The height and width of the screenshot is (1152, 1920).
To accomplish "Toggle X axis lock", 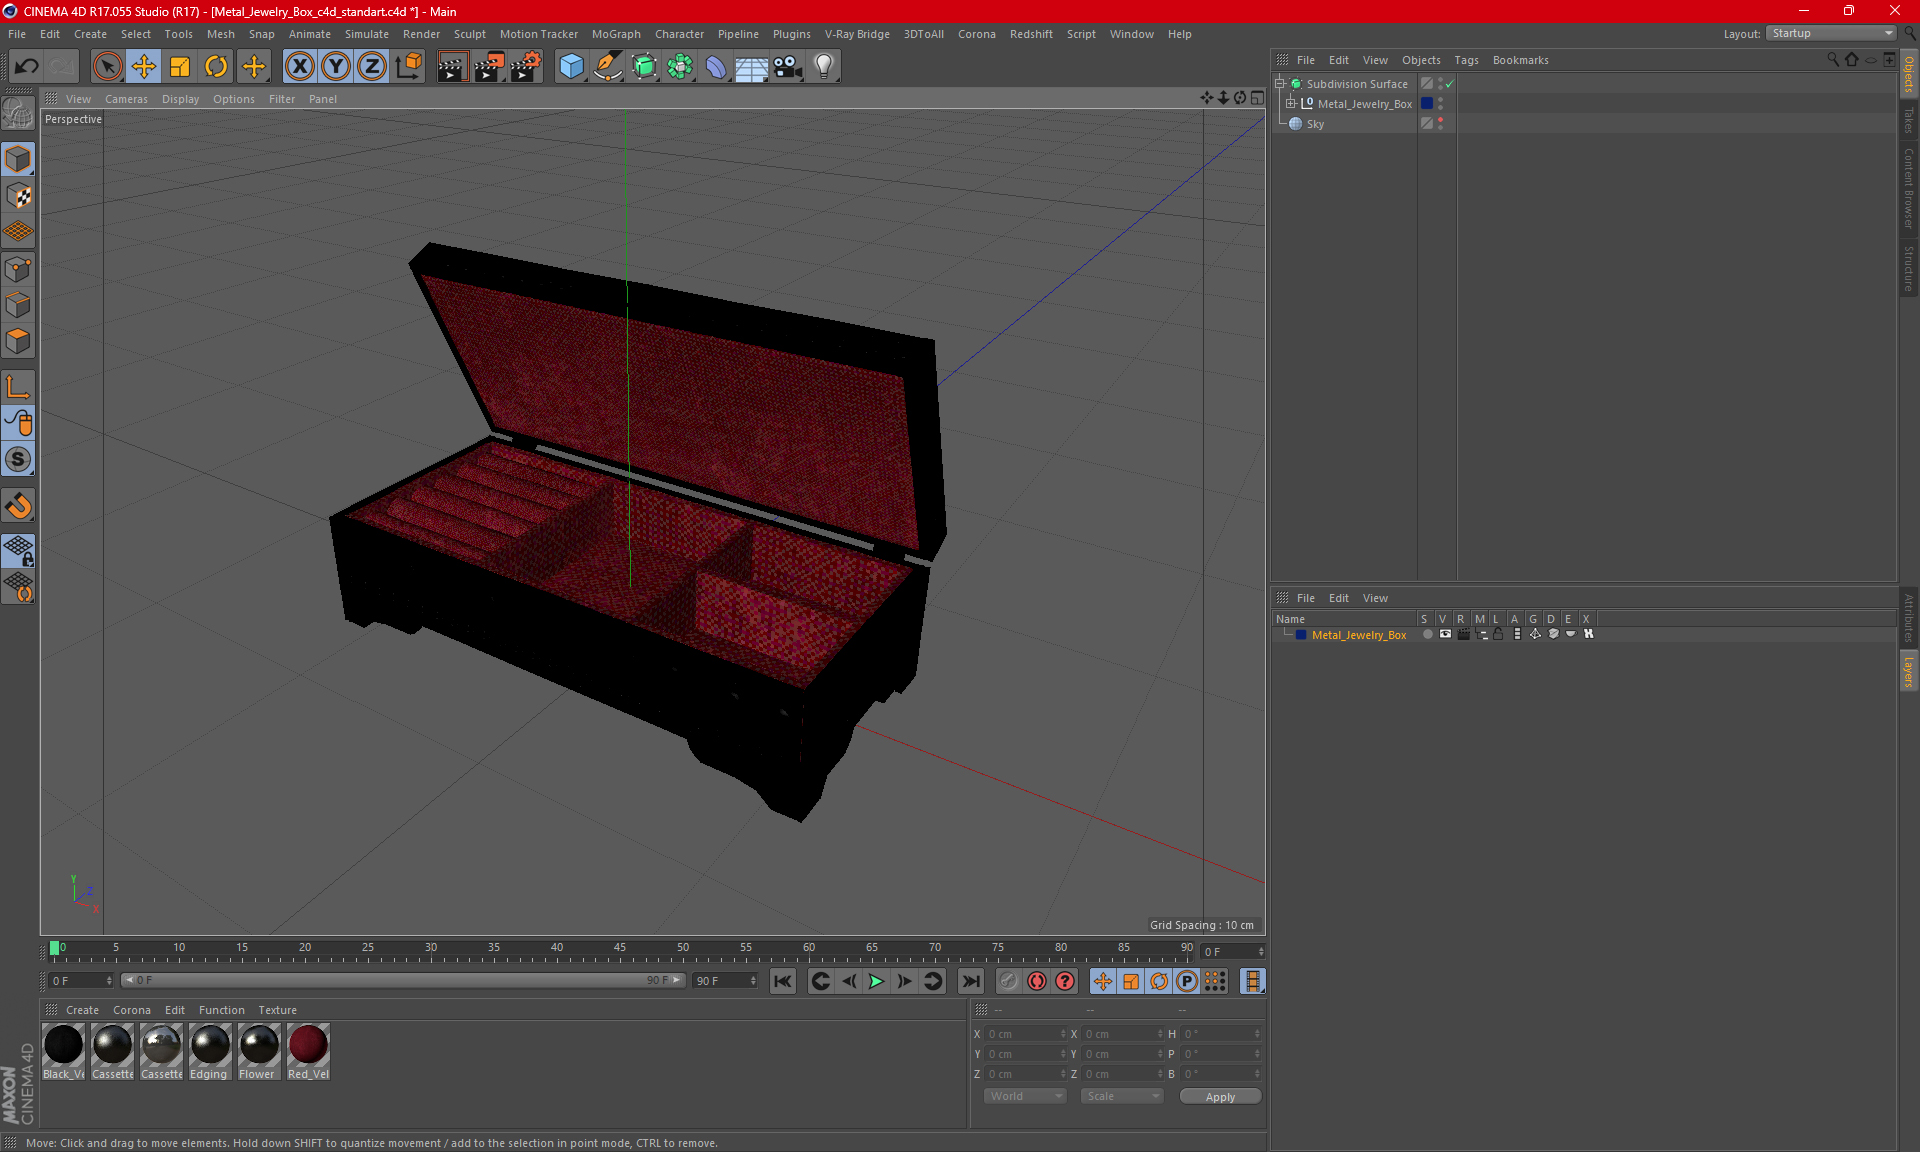I will click(299, 67).
